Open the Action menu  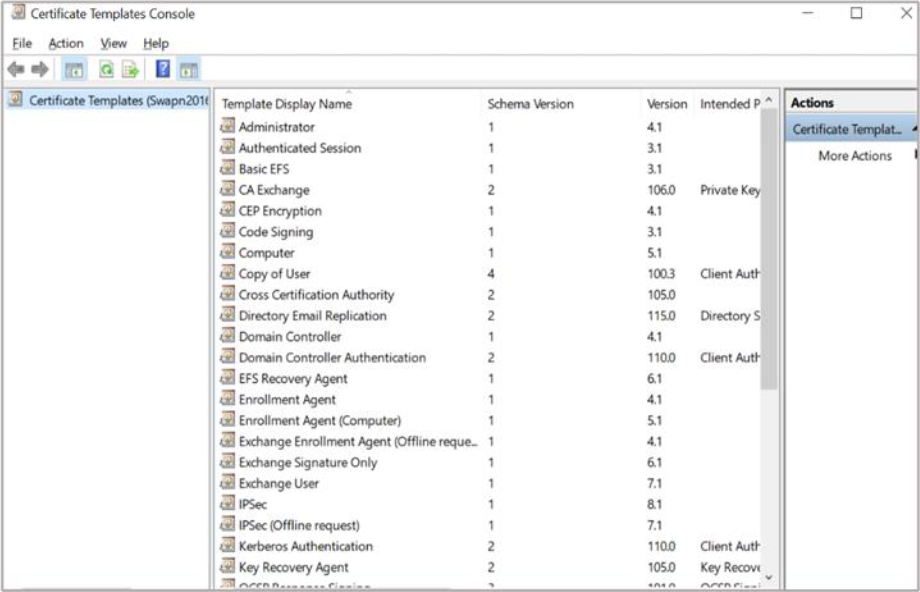66,44
